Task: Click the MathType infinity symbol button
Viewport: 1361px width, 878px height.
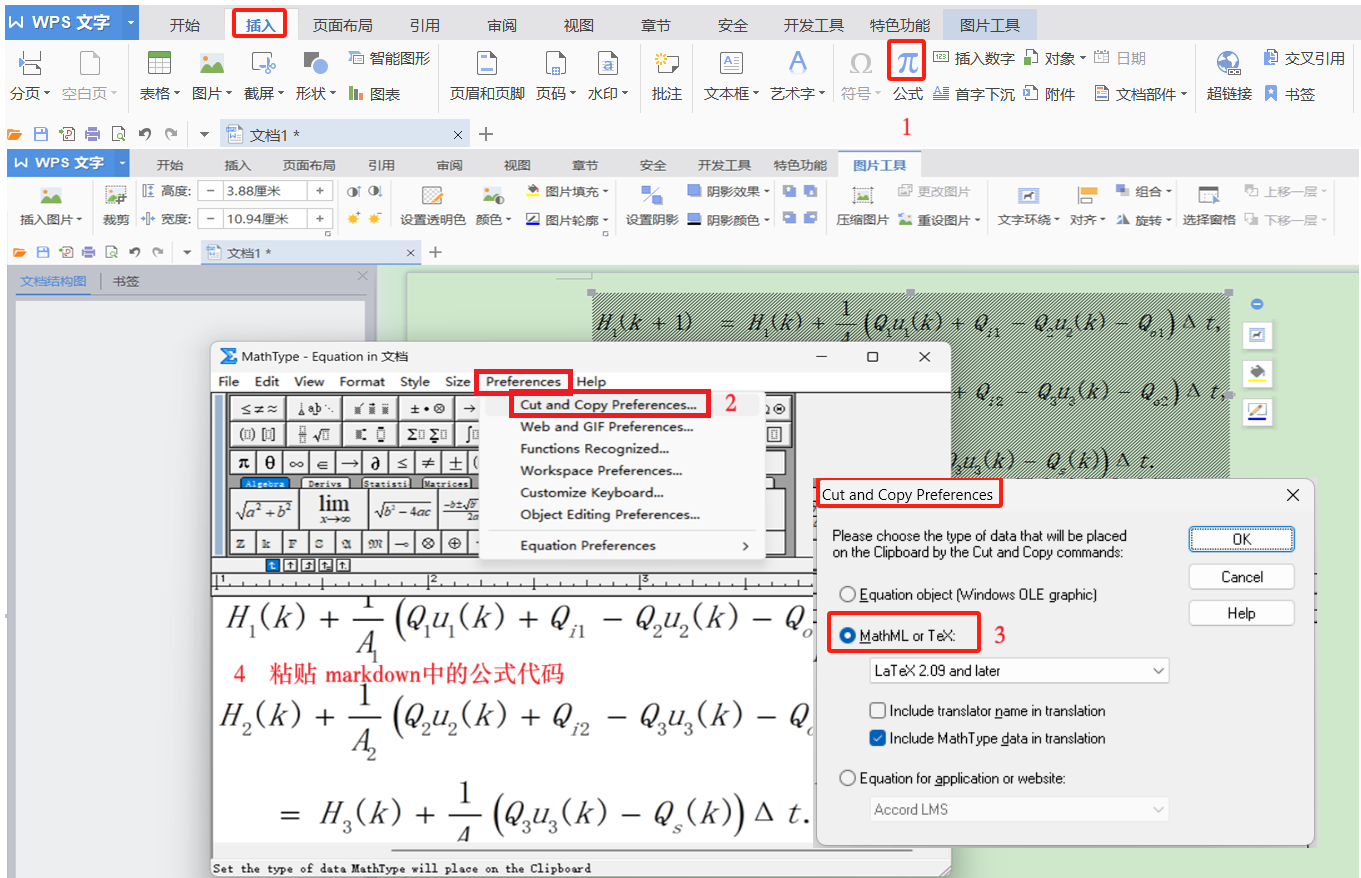Action: pyautogui.click(x=297, y=463)
